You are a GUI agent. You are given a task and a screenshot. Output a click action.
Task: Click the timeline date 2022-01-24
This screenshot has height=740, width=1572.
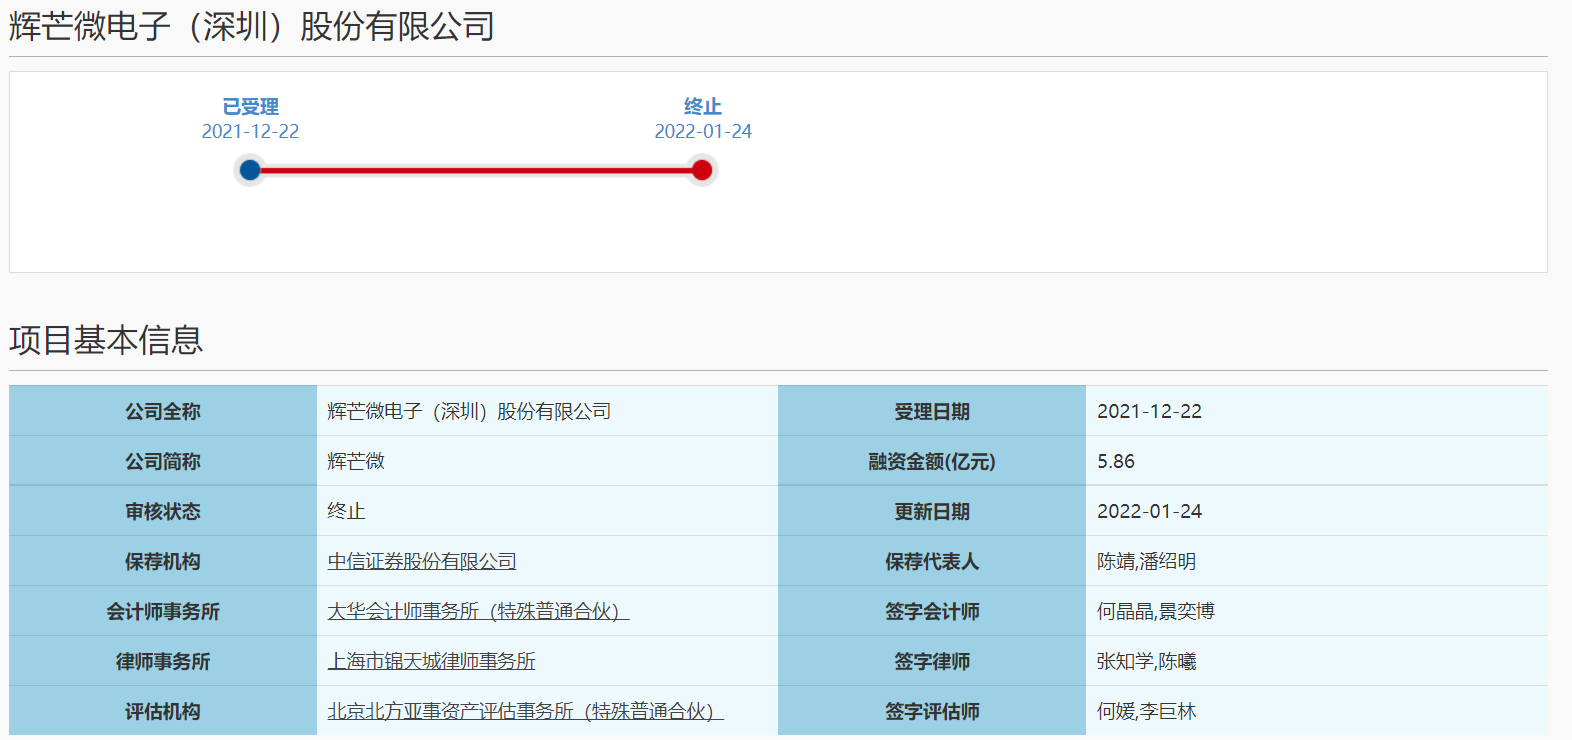703,131
